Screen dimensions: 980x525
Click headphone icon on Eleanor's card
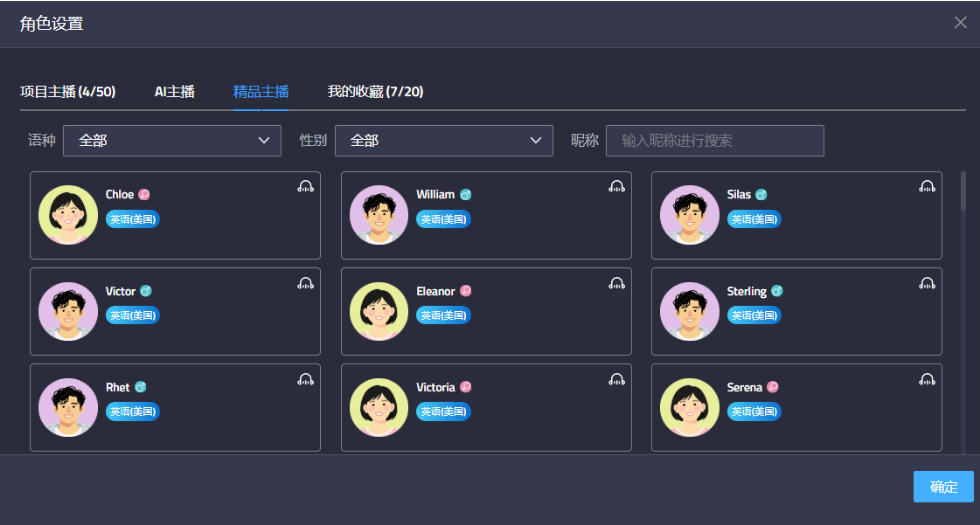(617, 283)
